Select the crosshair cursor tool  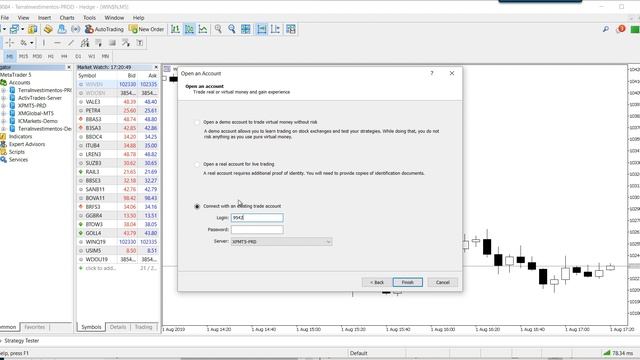[9, 43]
